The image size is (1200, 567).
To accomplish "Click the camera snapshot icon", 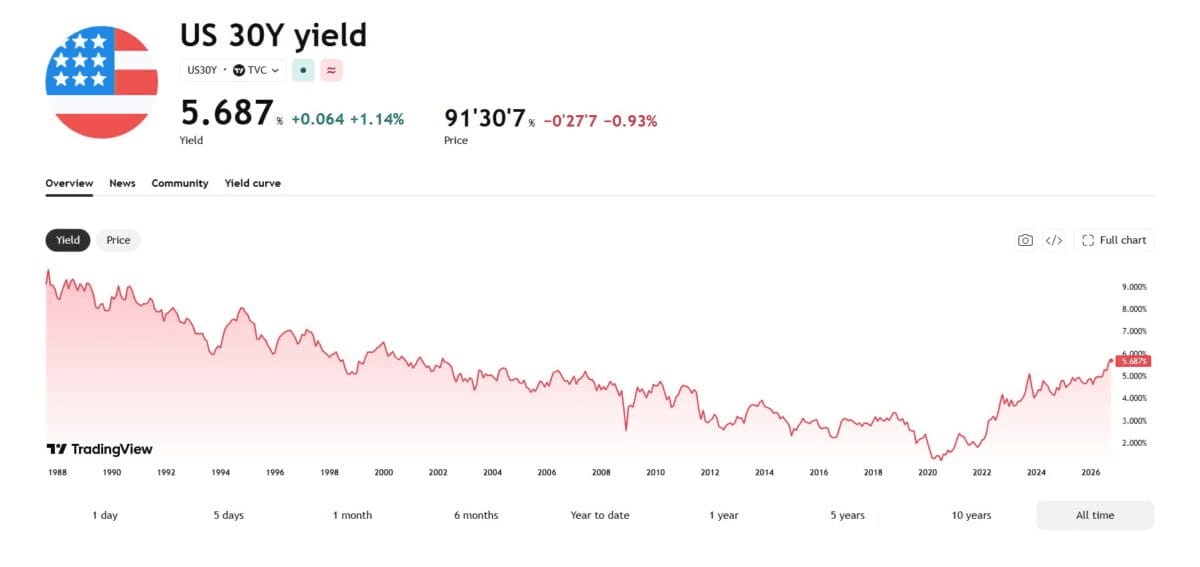I will point(1025,240).
